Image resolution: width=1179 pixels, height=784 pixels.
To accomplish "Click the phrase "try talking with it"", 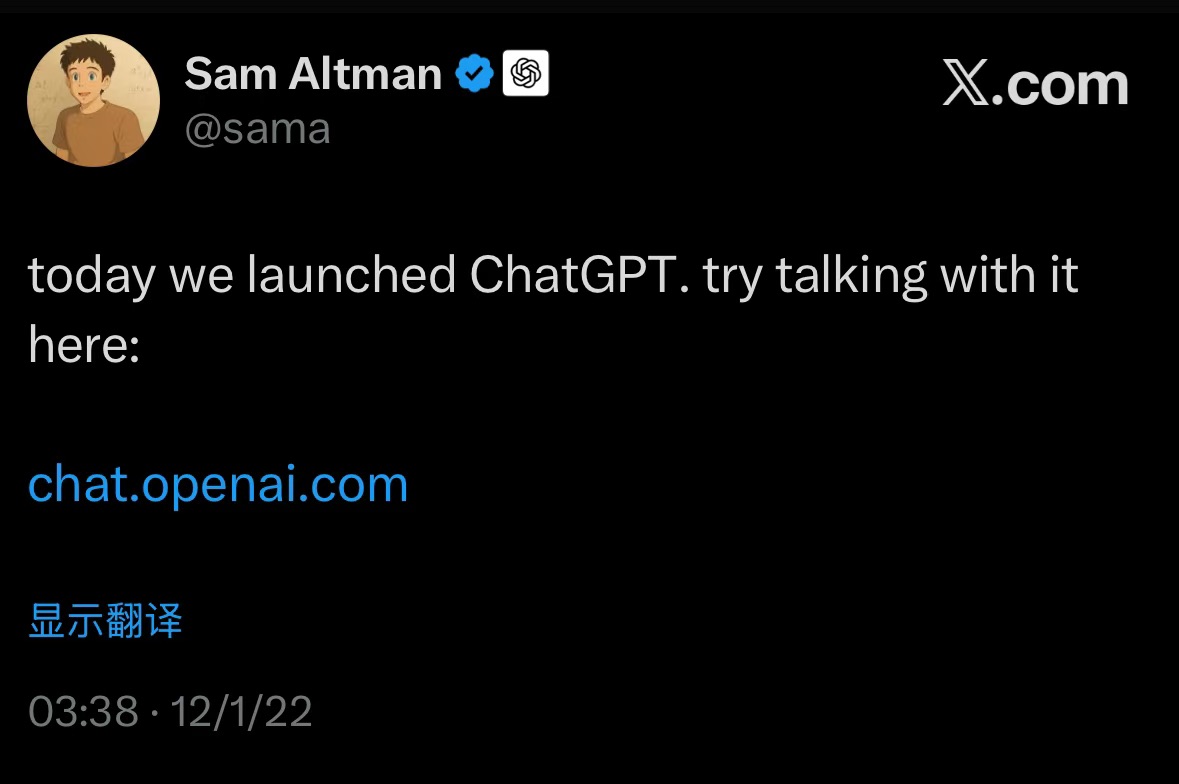I will coord(891,275).
